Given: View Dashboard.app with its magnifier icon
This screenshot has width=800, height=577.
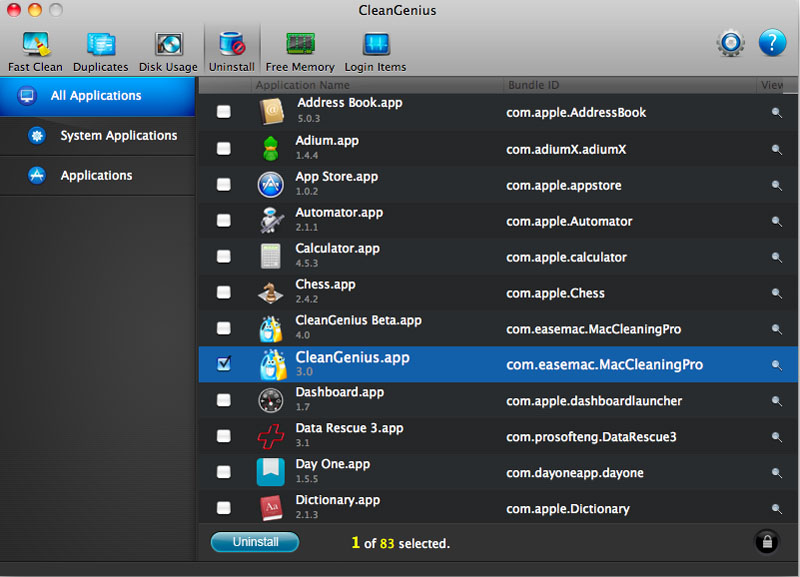Looking at the screenshot, I should [x=777, y=401].
